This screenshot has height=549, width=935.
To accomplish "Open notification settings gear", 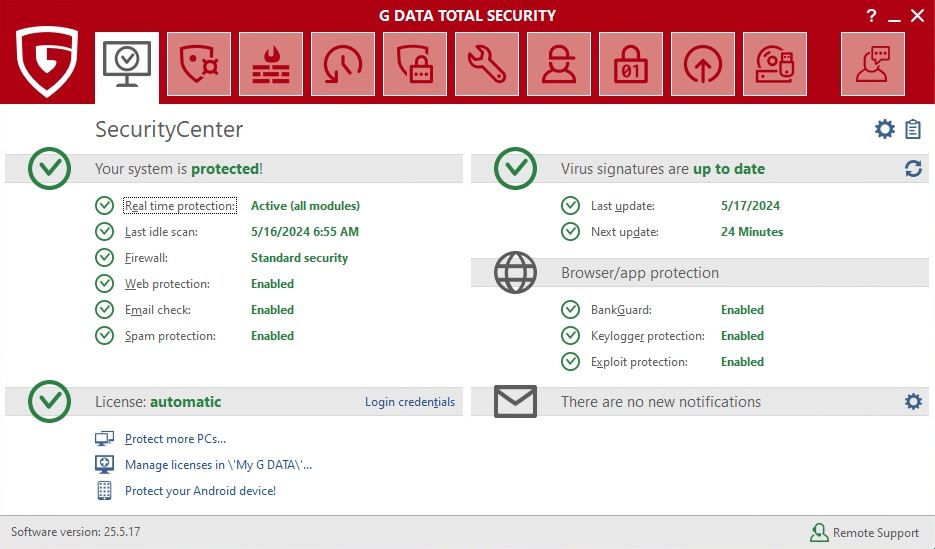I will click(x=913, y=401).
